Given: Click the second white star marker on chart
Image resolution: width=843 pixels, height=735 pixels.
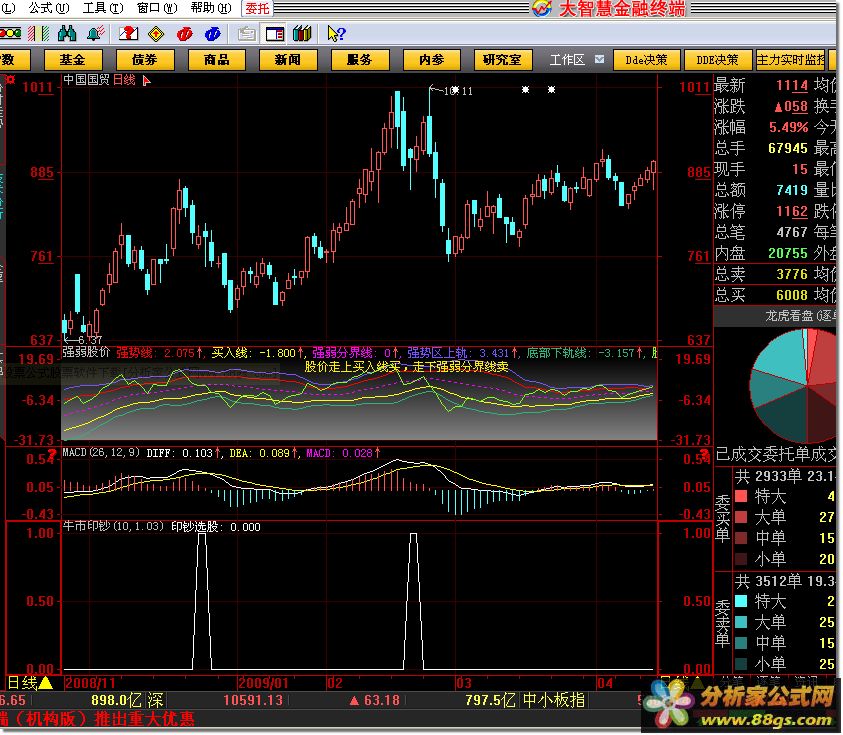Looking at the screenshot, I should coord(525,89).
